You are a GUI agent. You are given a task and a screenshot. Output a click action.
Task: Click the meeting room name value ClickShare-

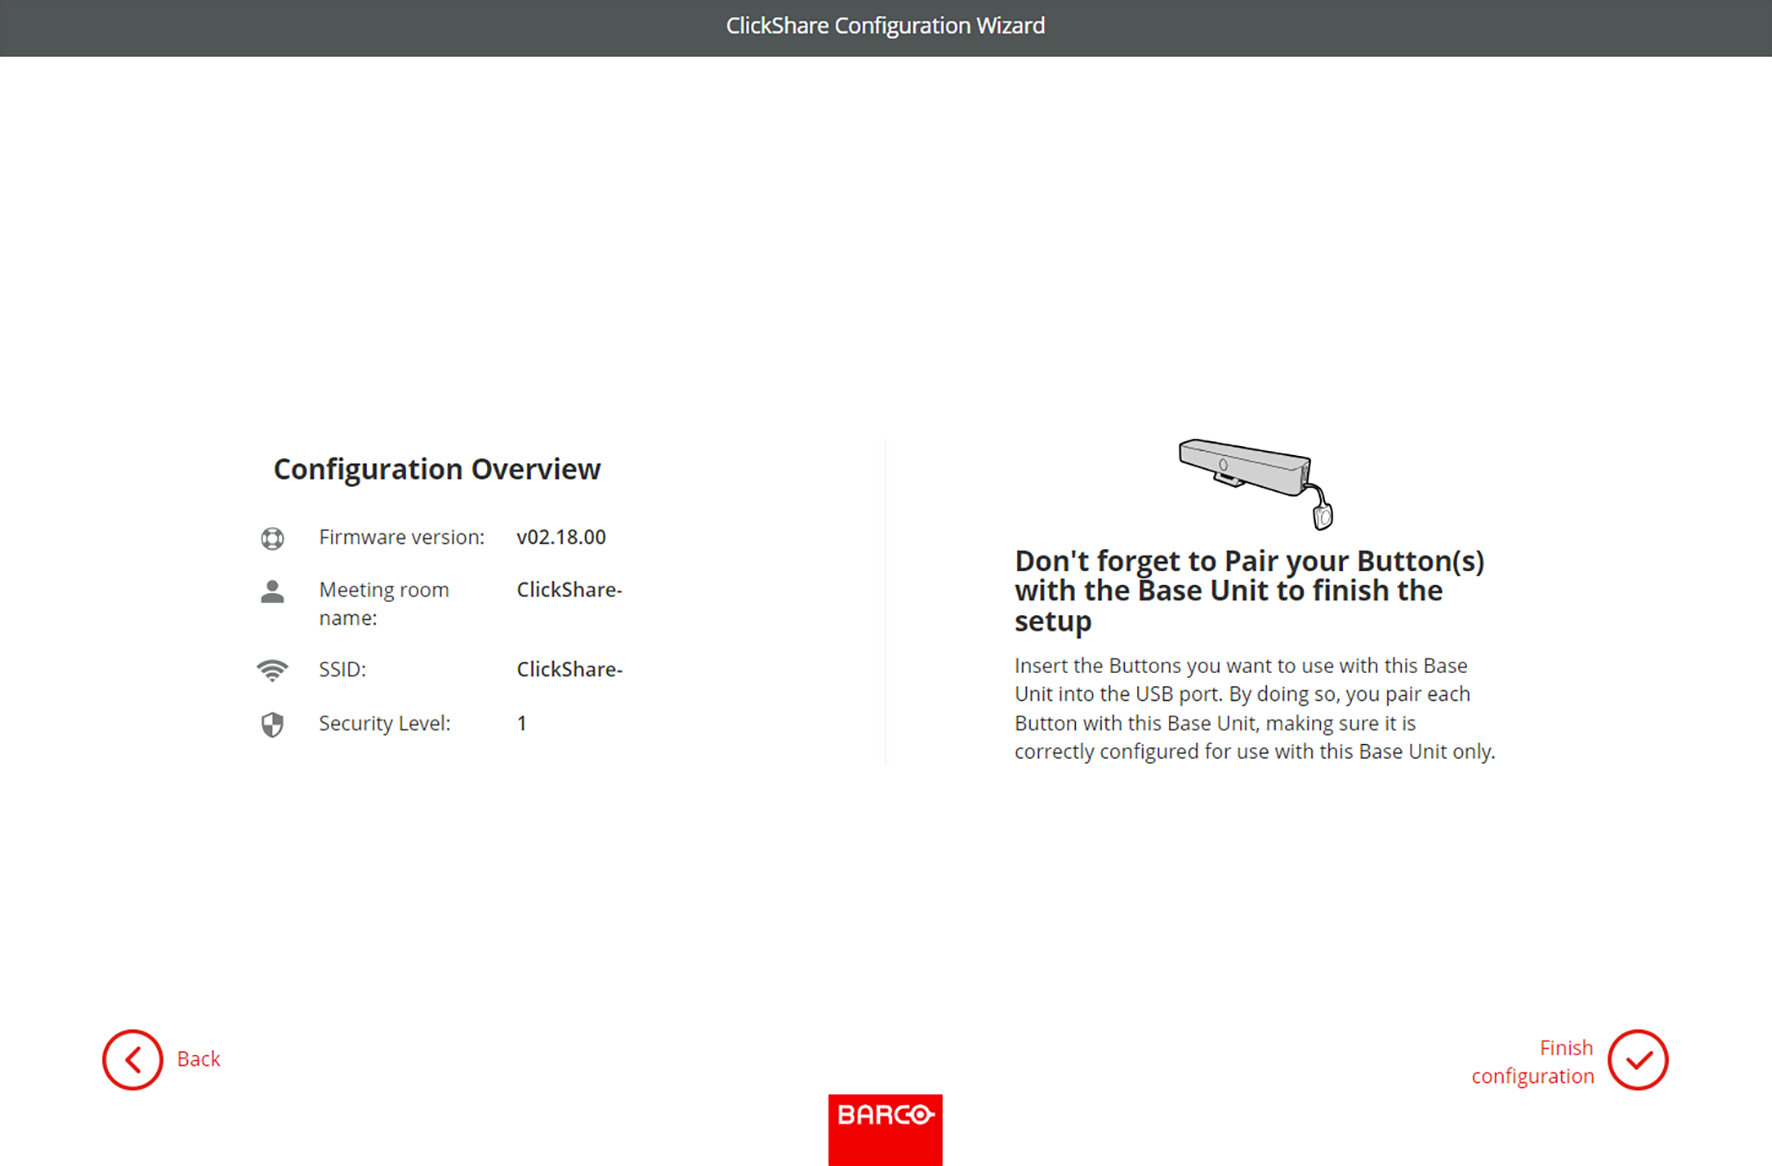click(569, 590)
